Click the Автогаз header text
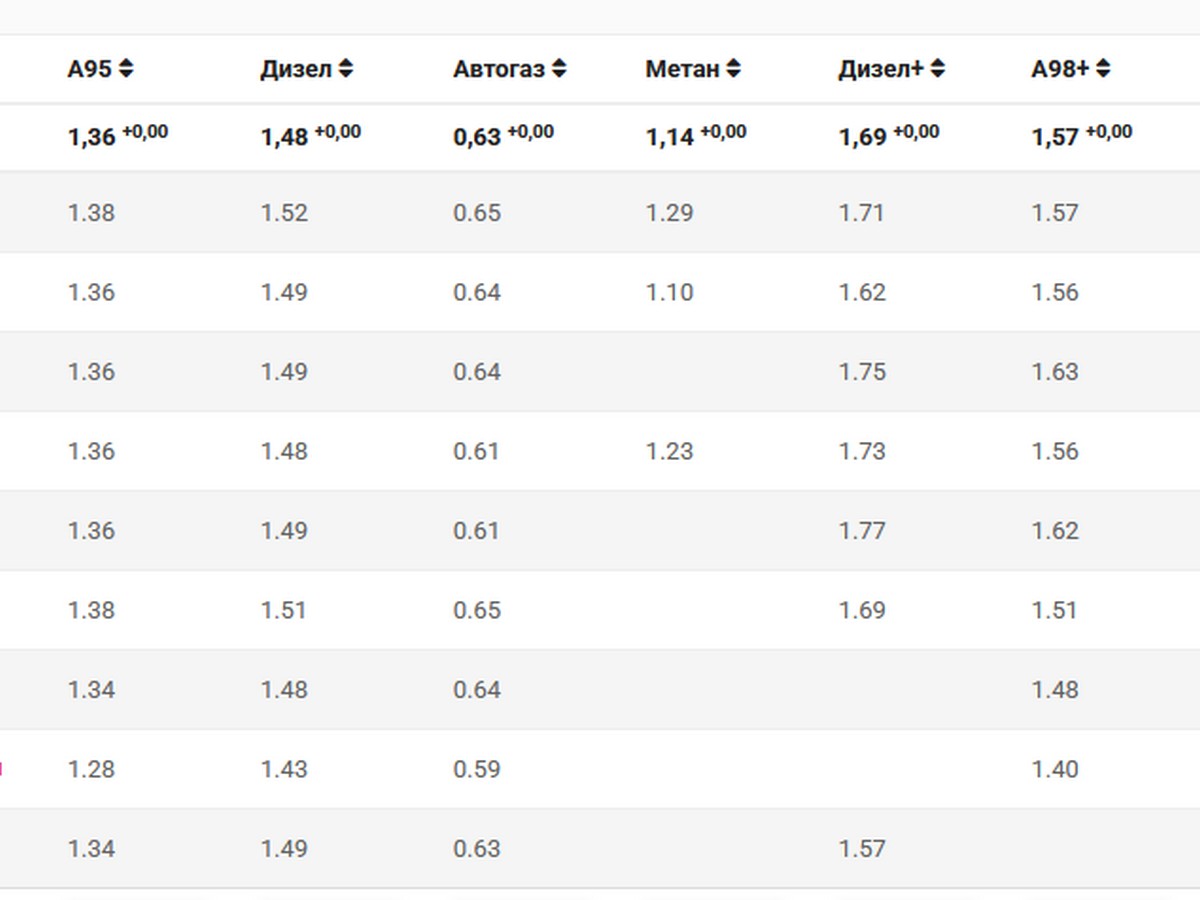 pyautogui.click(x=498, y=69)
